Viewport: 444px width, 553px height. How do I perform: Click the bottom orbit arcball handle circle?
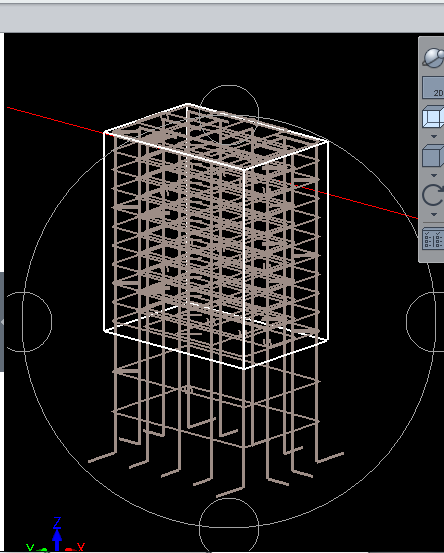pyautogui.click(x=229, y=525)
